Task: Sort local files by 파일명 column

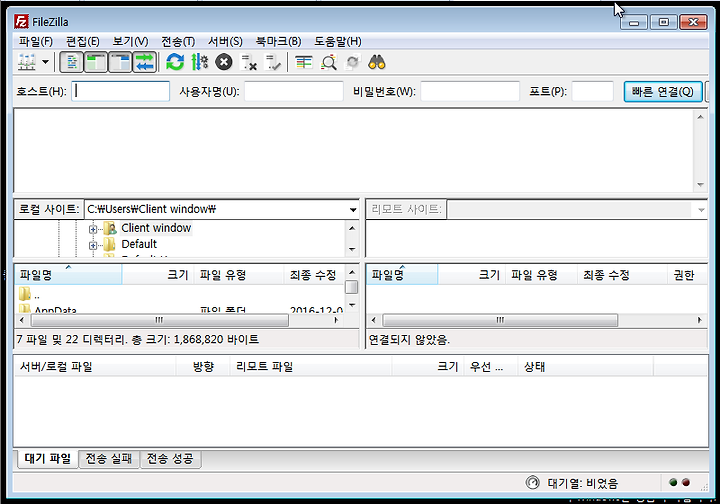Action: click(68, 275)
